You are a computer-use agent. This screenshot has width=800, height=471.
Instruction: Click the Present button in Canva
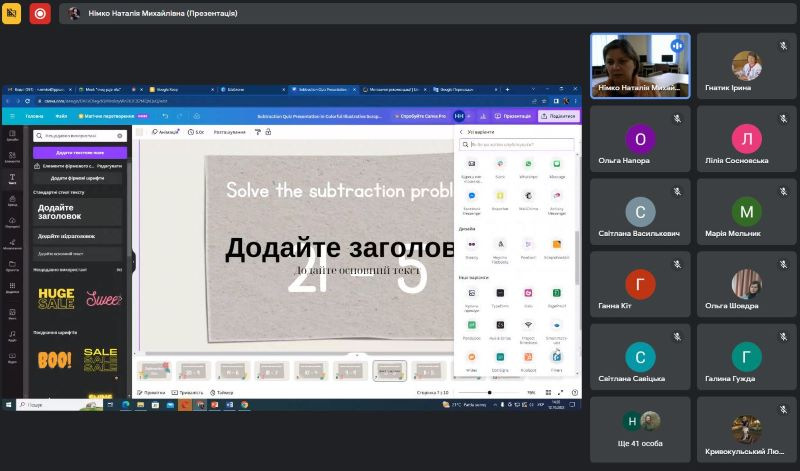(513, 116)
